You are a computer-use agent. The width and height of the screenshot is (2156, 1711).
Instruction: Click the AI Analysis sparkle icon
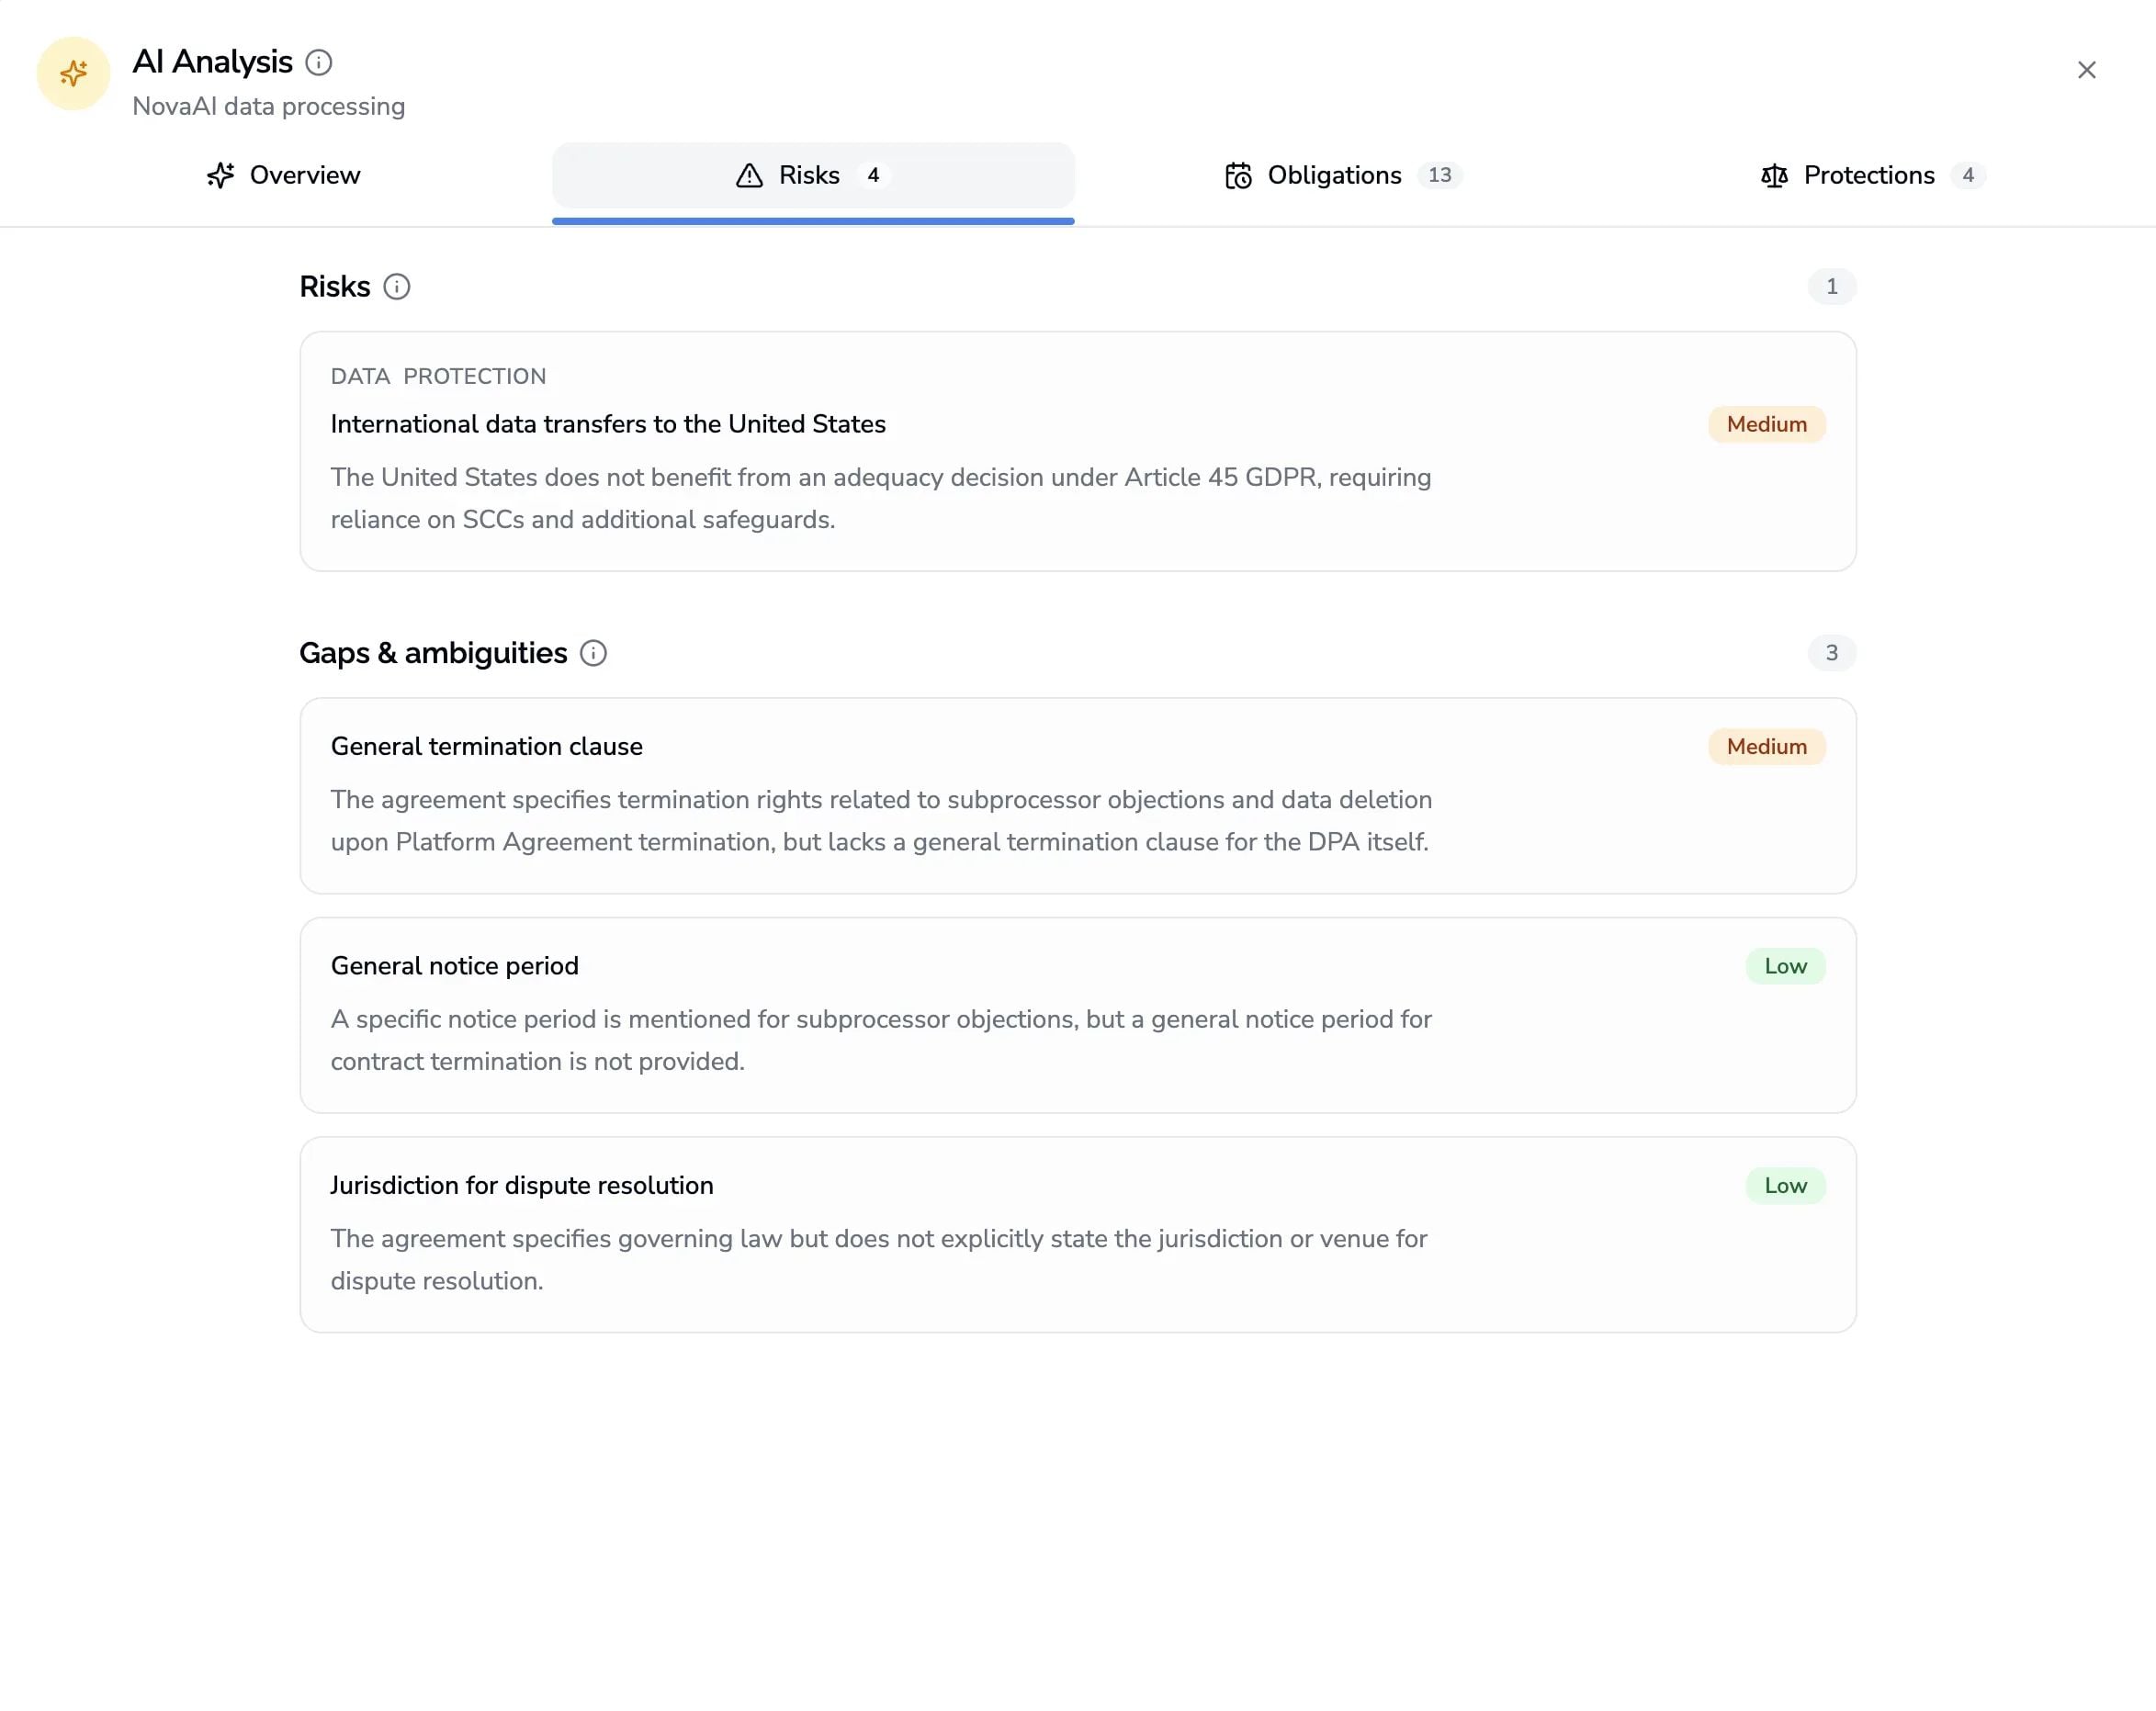[73, 73]
